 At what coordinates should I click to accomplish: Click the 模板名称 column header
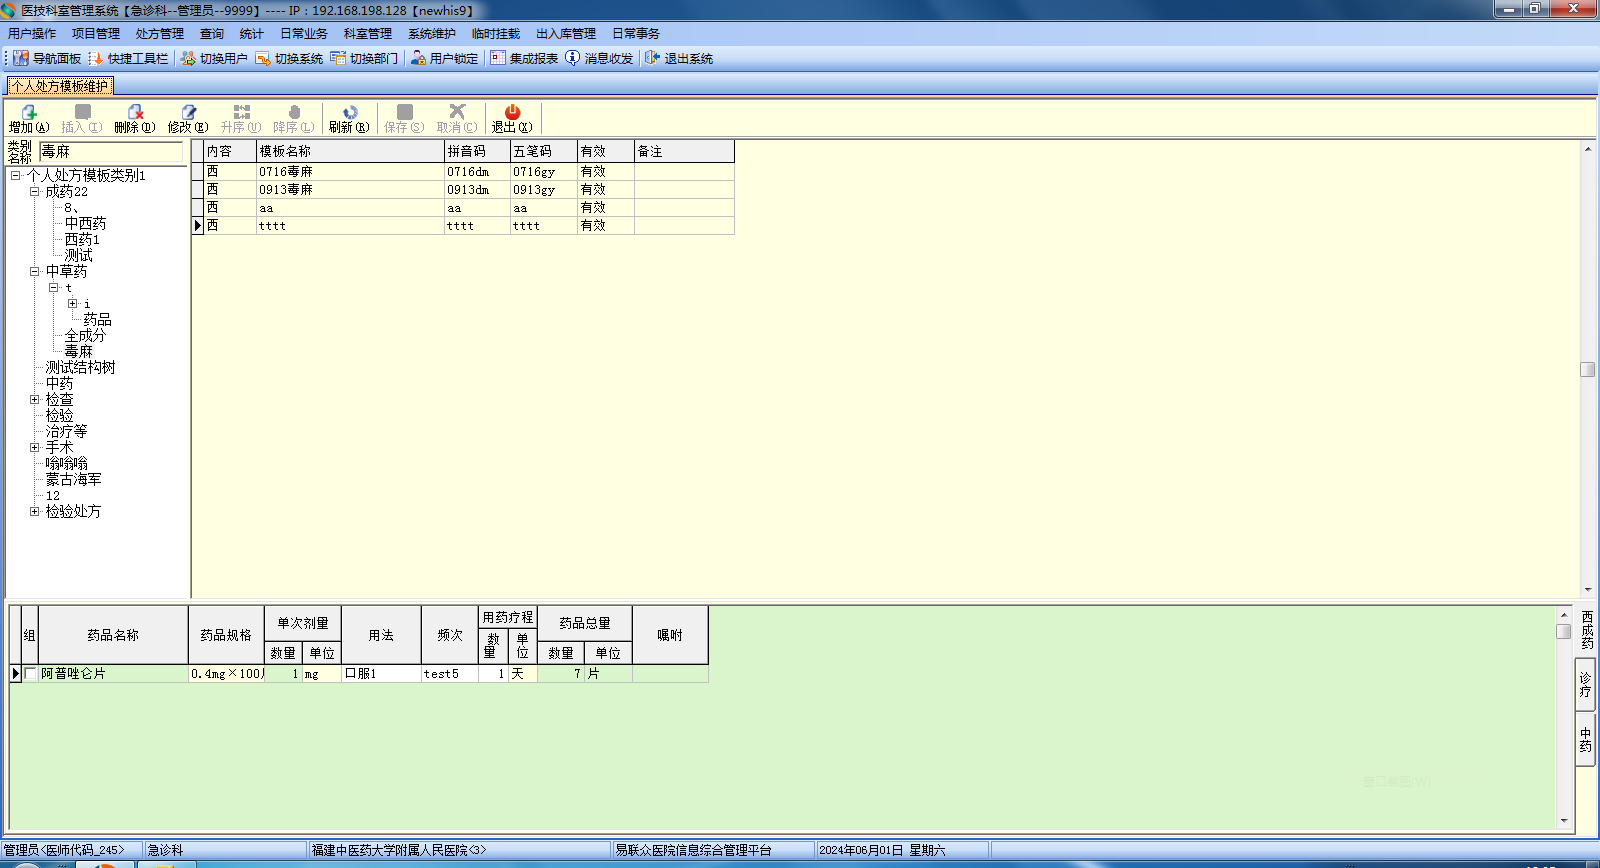click(x=350, y=152)
